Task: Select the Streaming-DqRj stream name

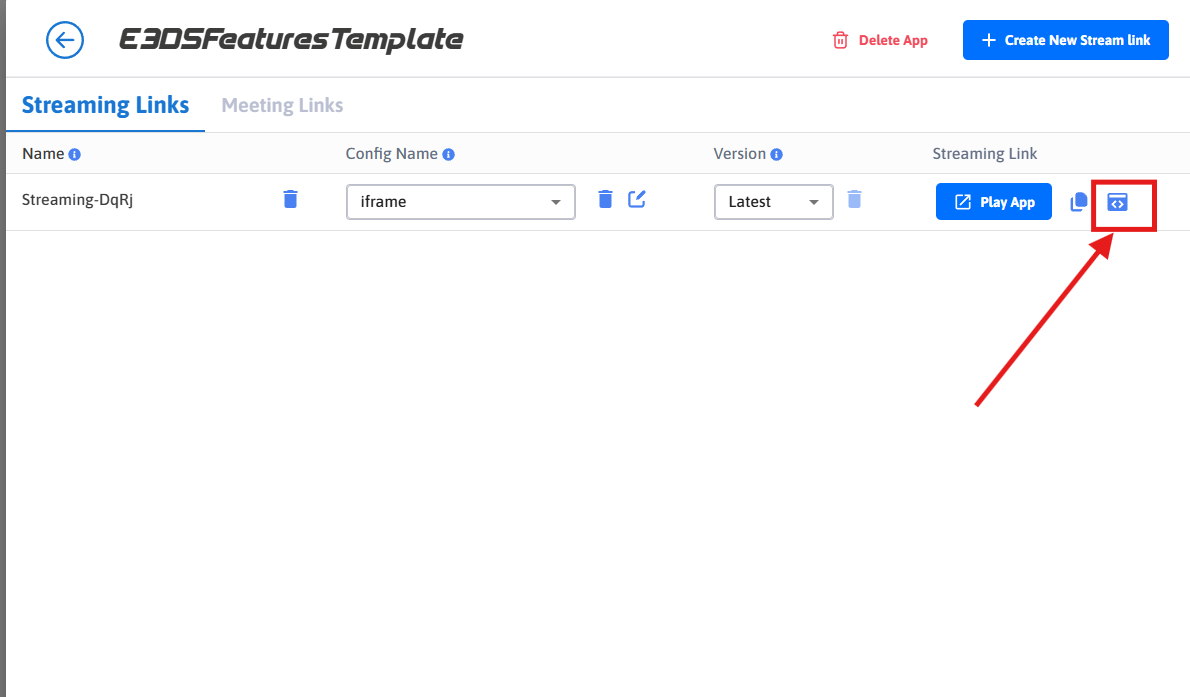Action: point(78,199)
